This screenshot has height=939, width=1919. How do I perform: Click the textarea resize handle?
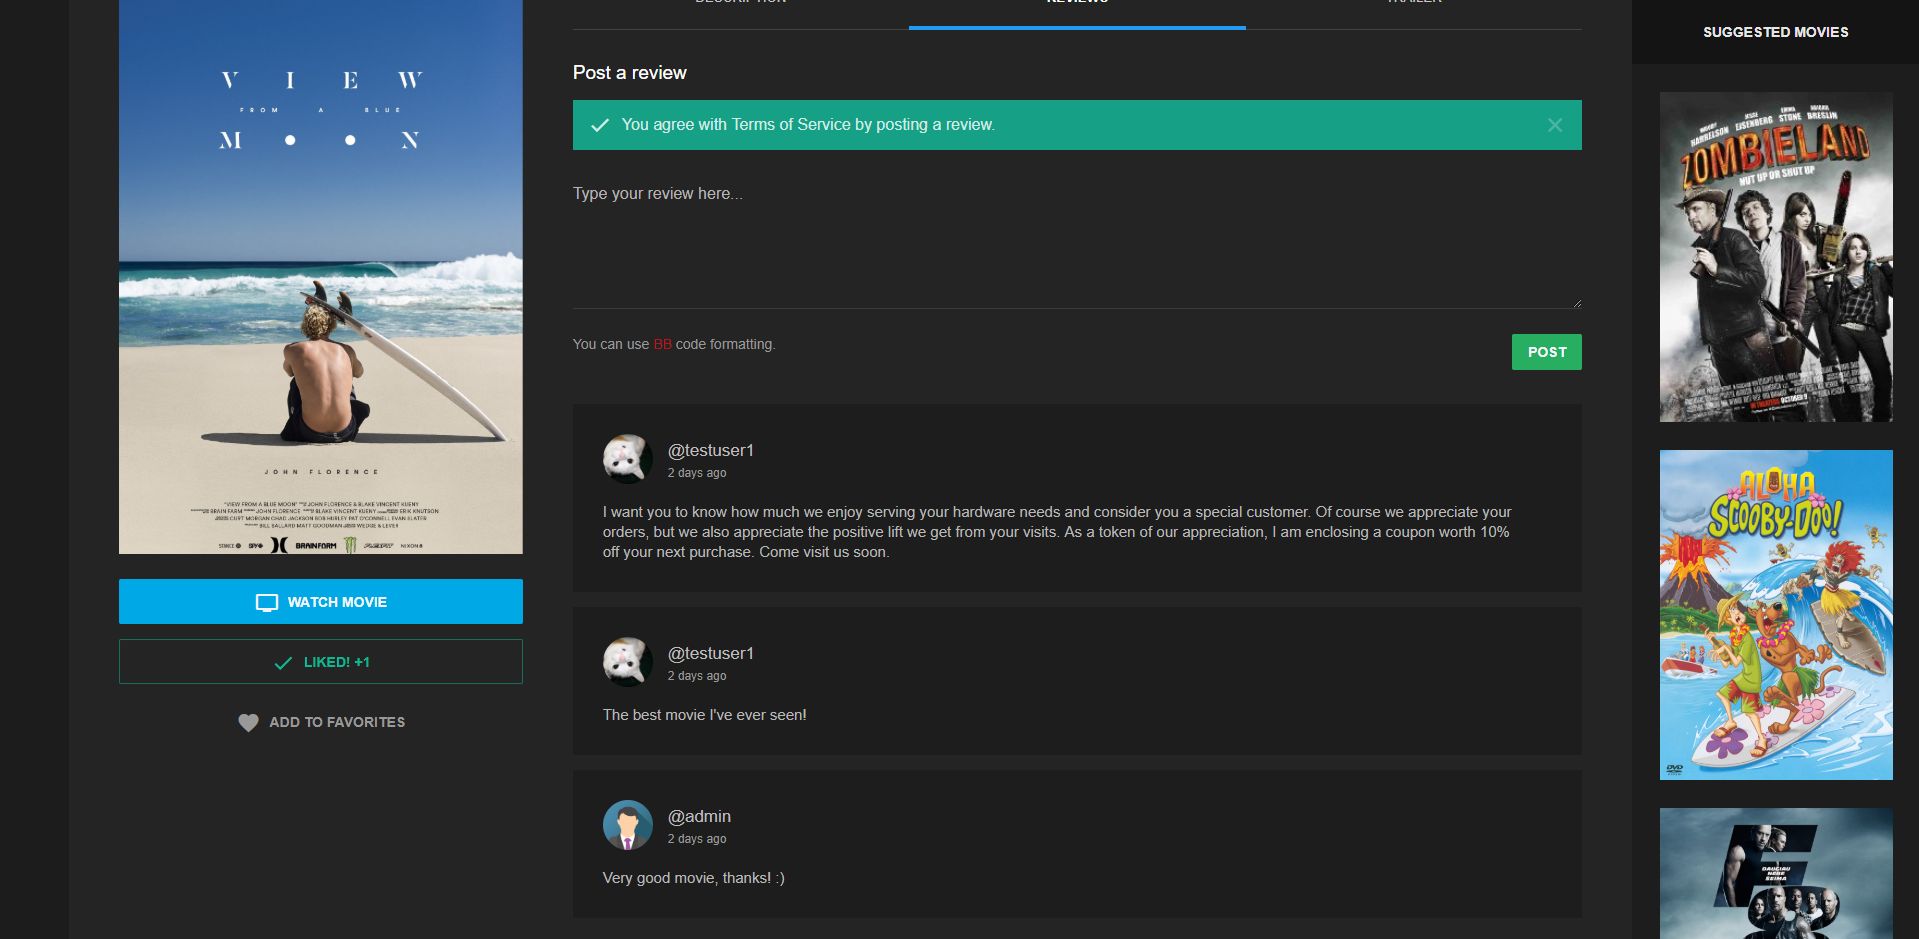point(1576,302)
